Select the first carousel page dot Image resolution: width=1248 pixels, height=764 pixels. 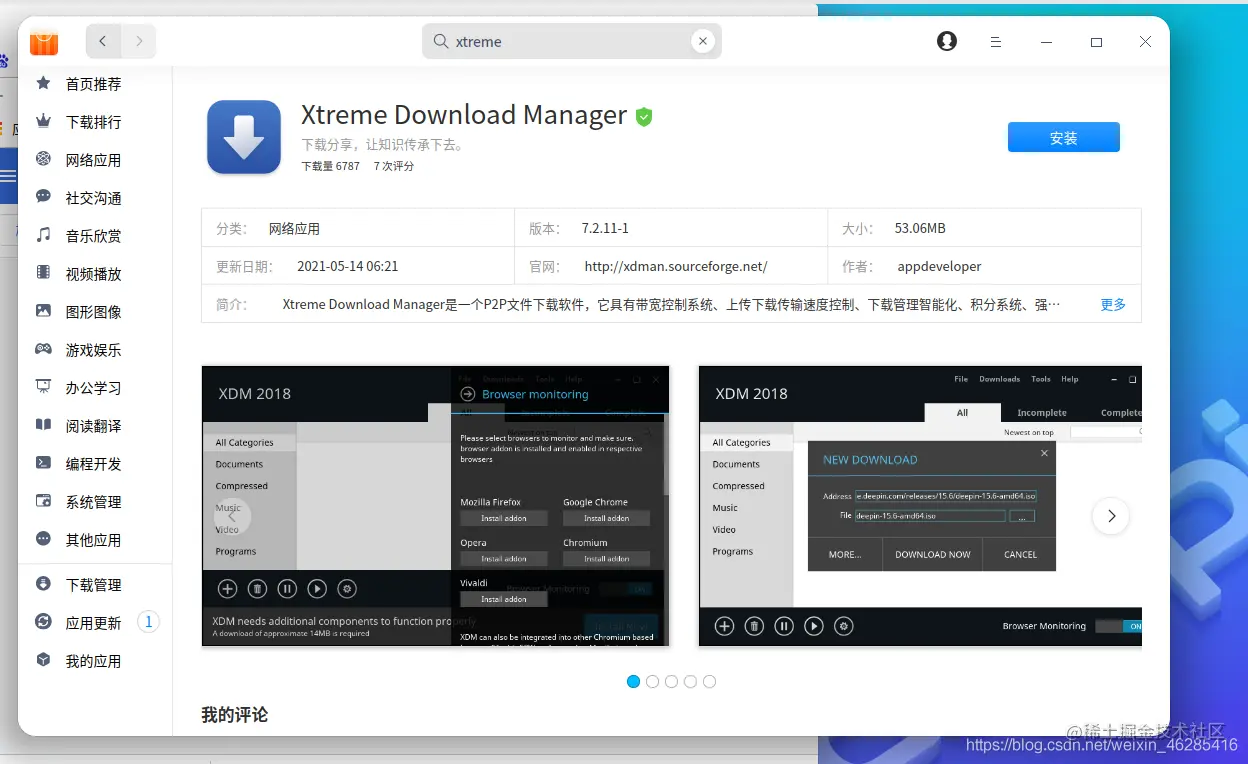(x=633, y=681)
